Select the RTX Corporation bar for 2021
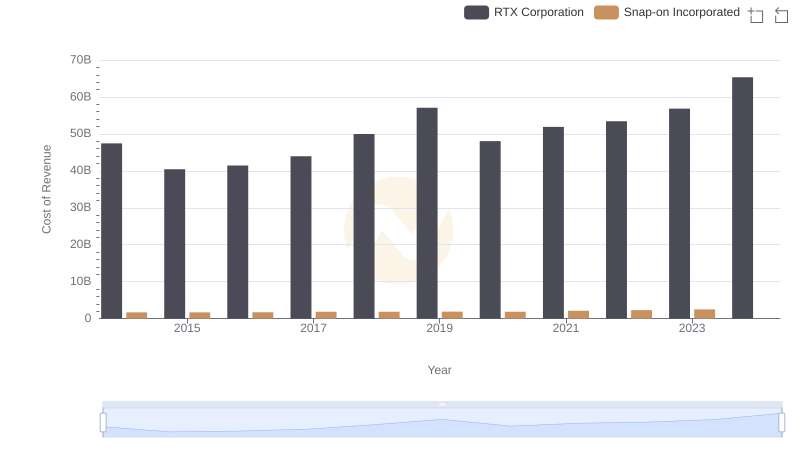 [553, 223]
